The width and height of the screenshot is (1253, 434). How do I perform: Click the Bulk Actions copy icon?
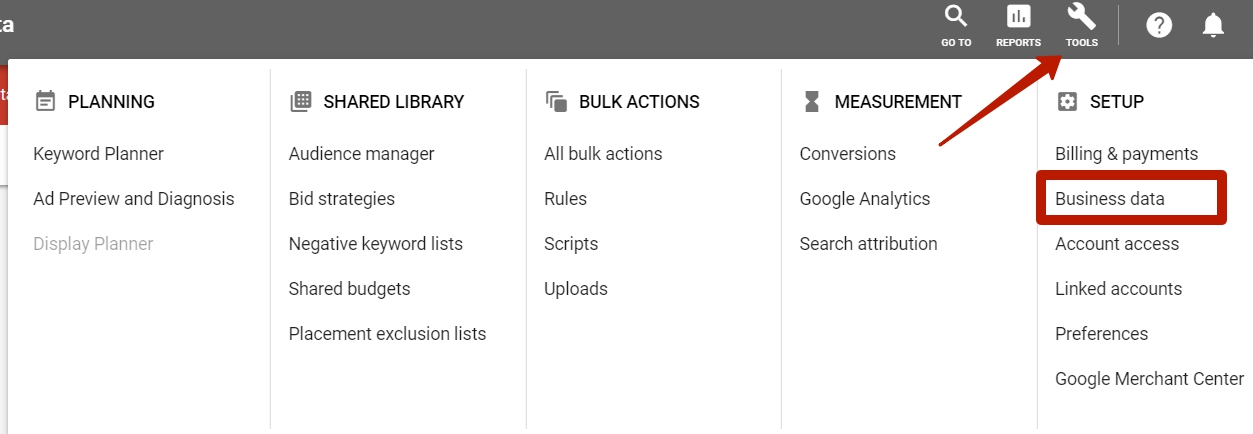tap(556, 101)
